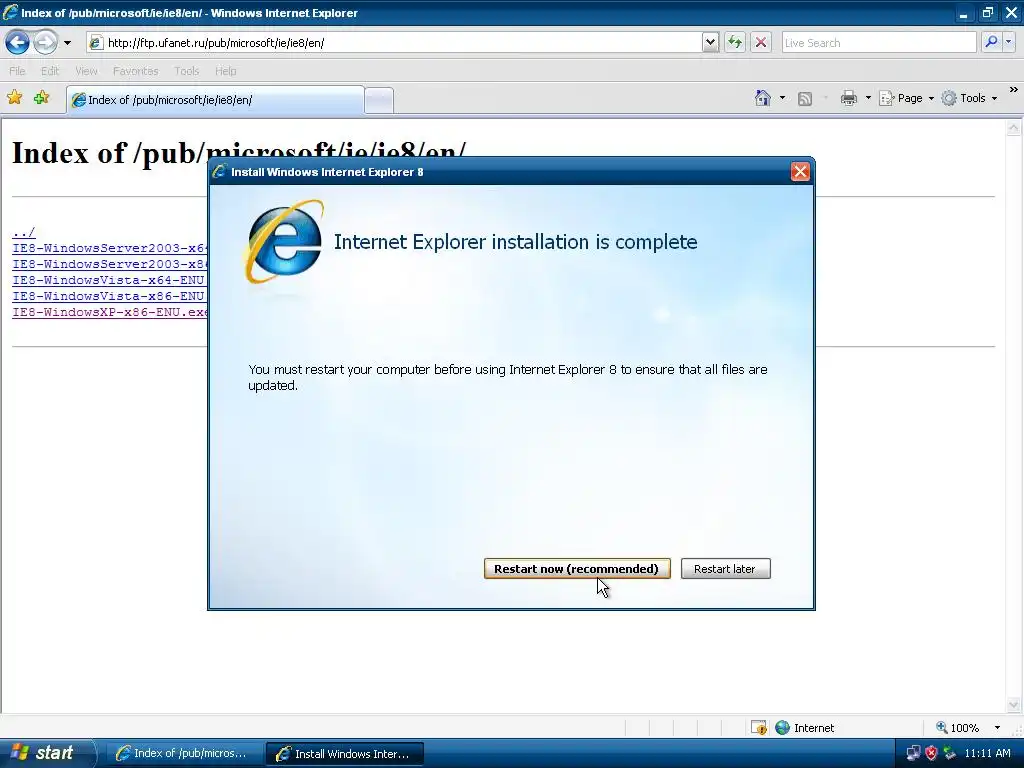Click the page scrollbar up arrow
This screenshot has height=768, width=1024.
1014,128
